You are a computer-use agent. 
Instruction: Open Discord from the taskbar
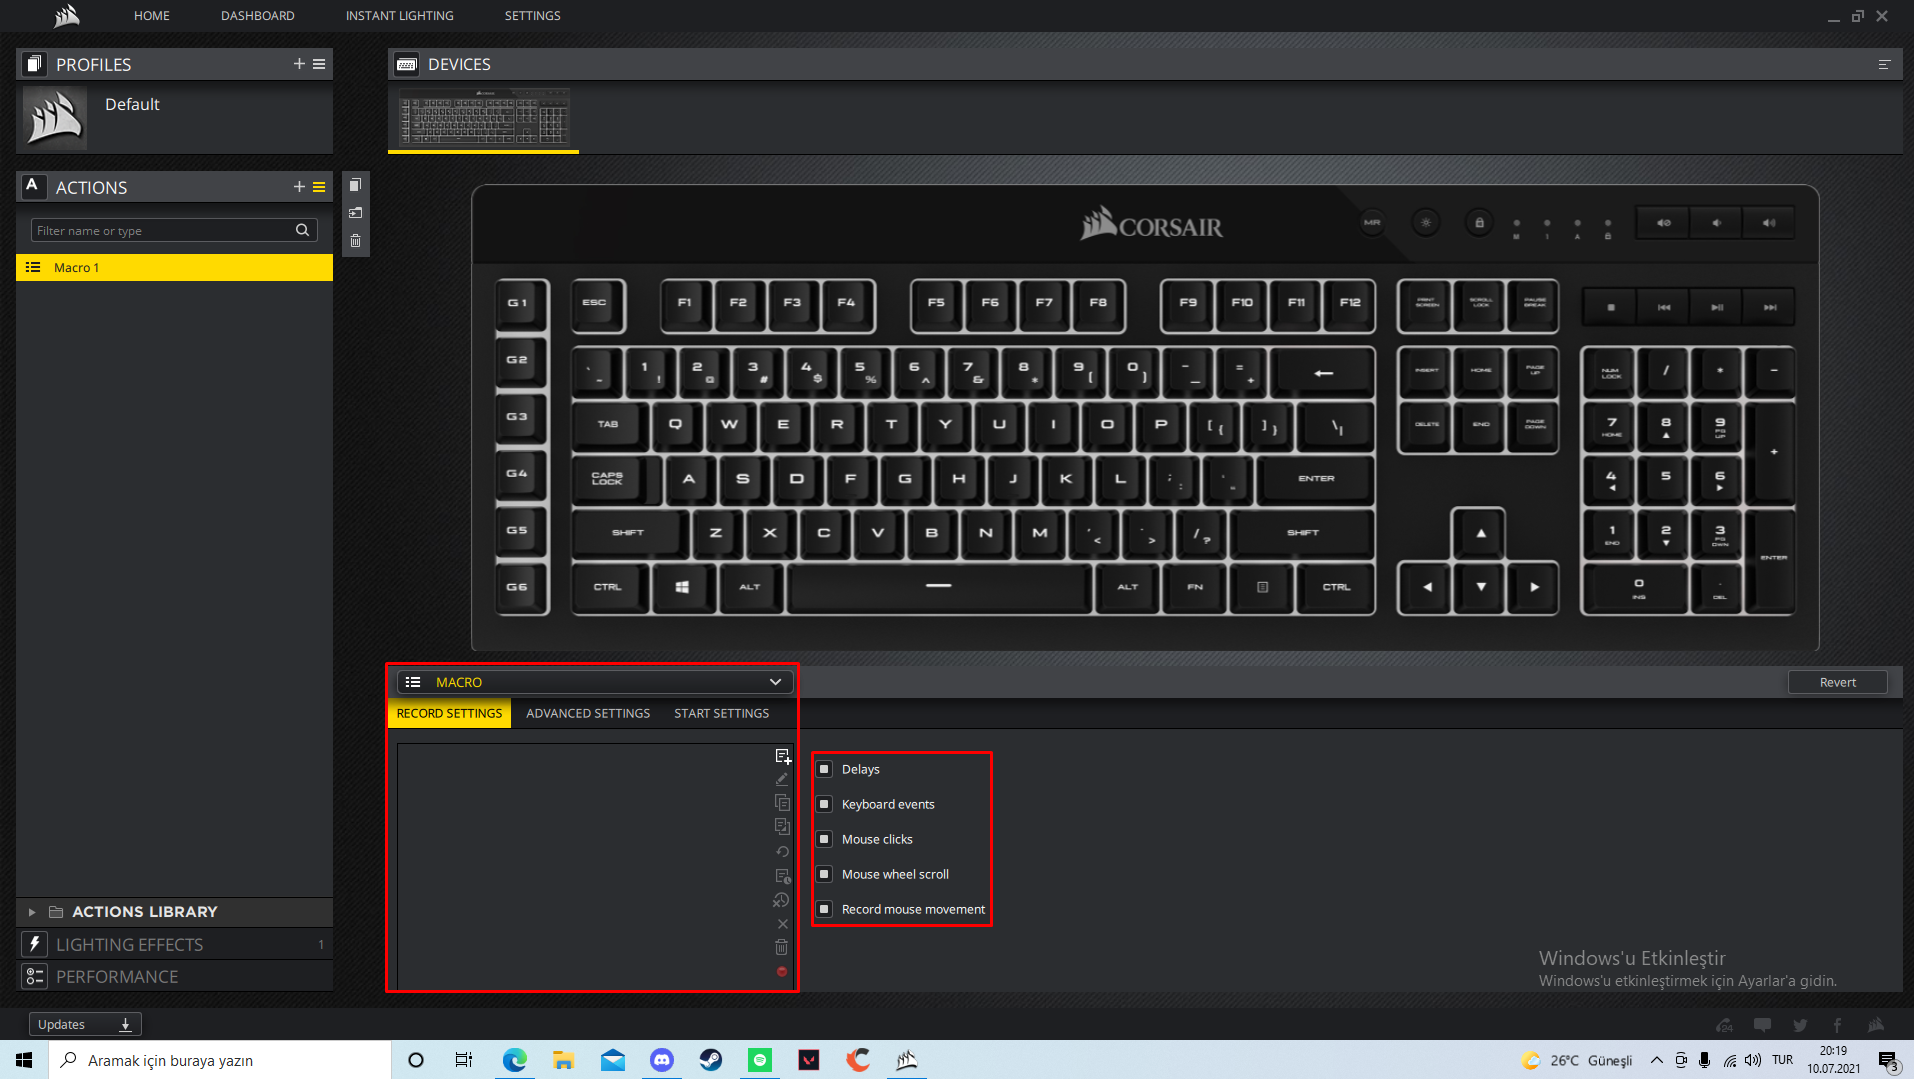click(662, 1060)
